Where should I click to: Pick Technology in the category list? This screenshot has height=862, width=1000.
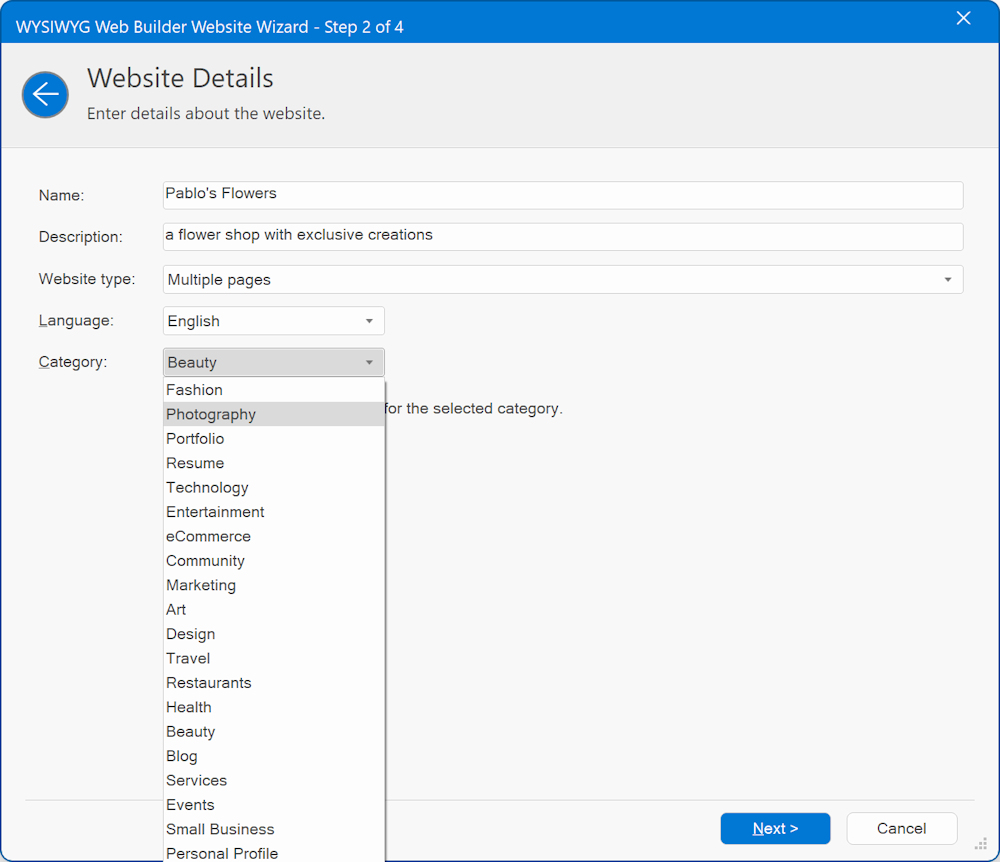point(207,488)
